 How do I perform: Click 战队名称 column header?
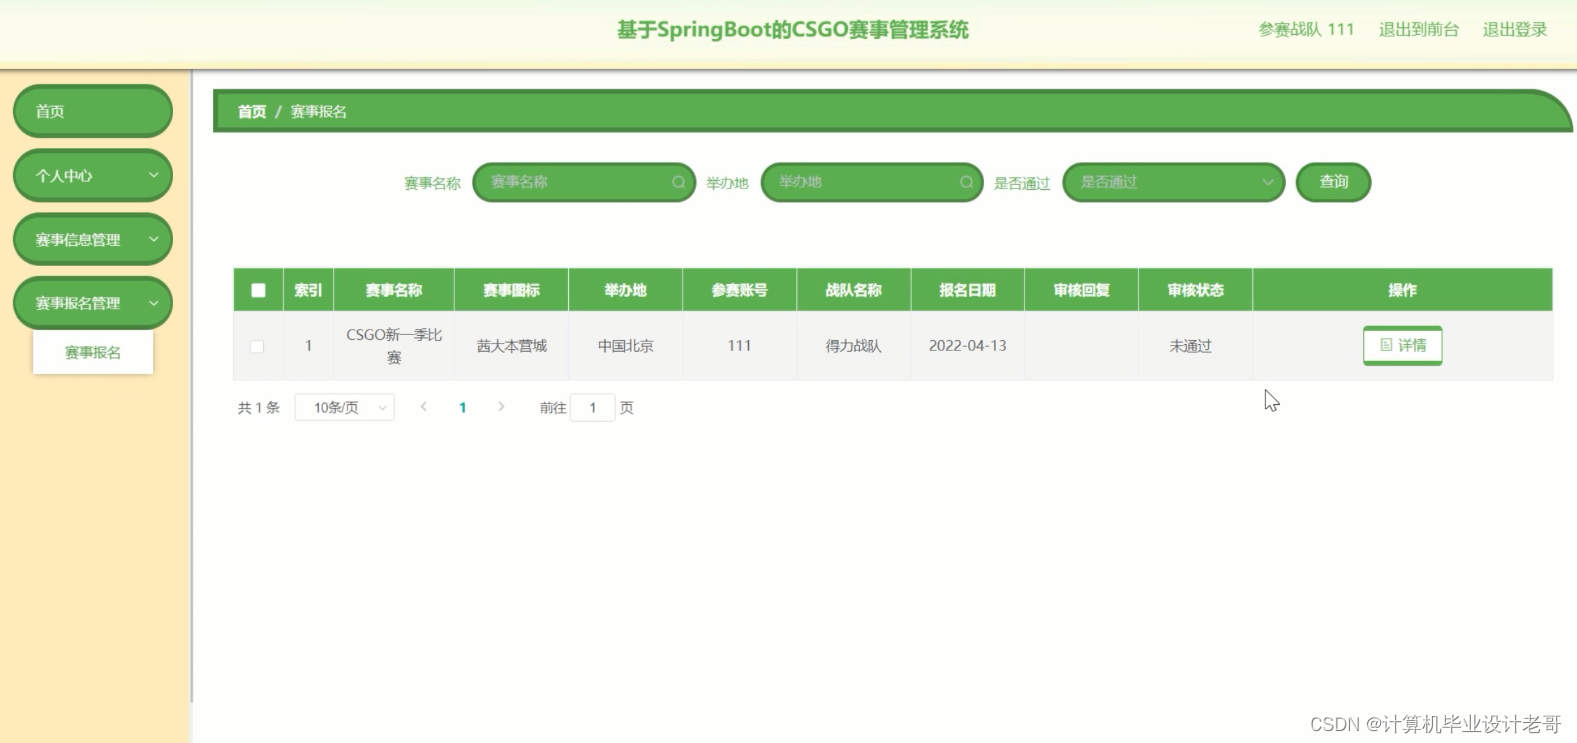coord(853,290)
